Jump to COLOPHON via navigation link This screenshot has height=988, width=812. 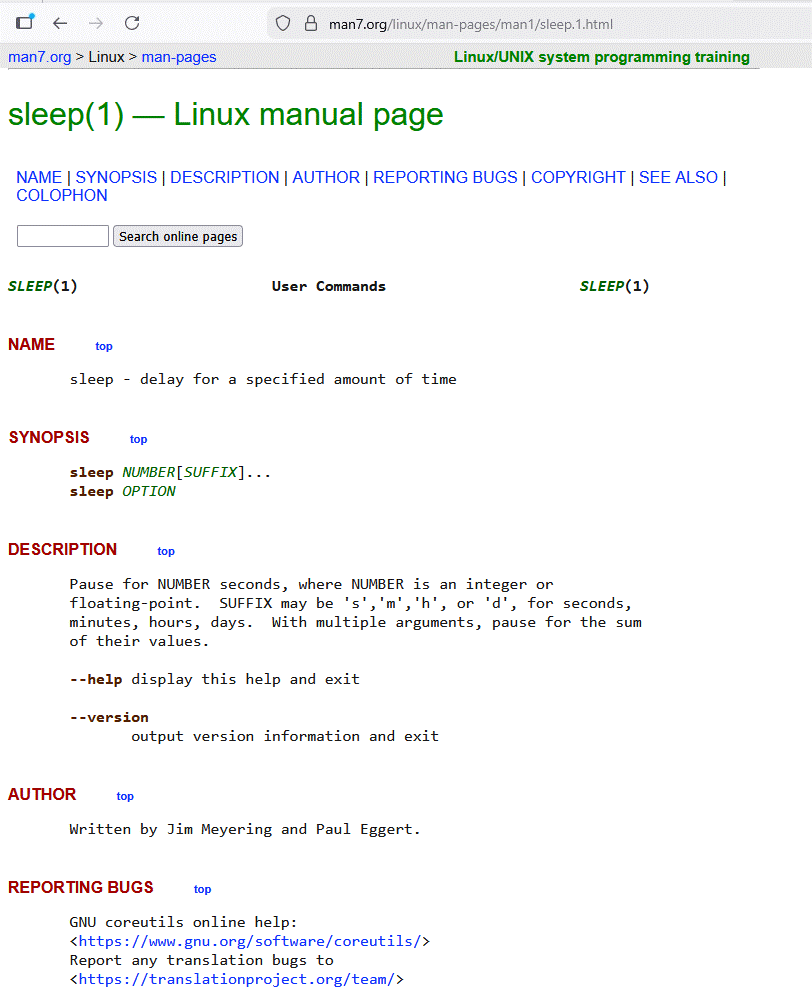click(x=62, y=196)
